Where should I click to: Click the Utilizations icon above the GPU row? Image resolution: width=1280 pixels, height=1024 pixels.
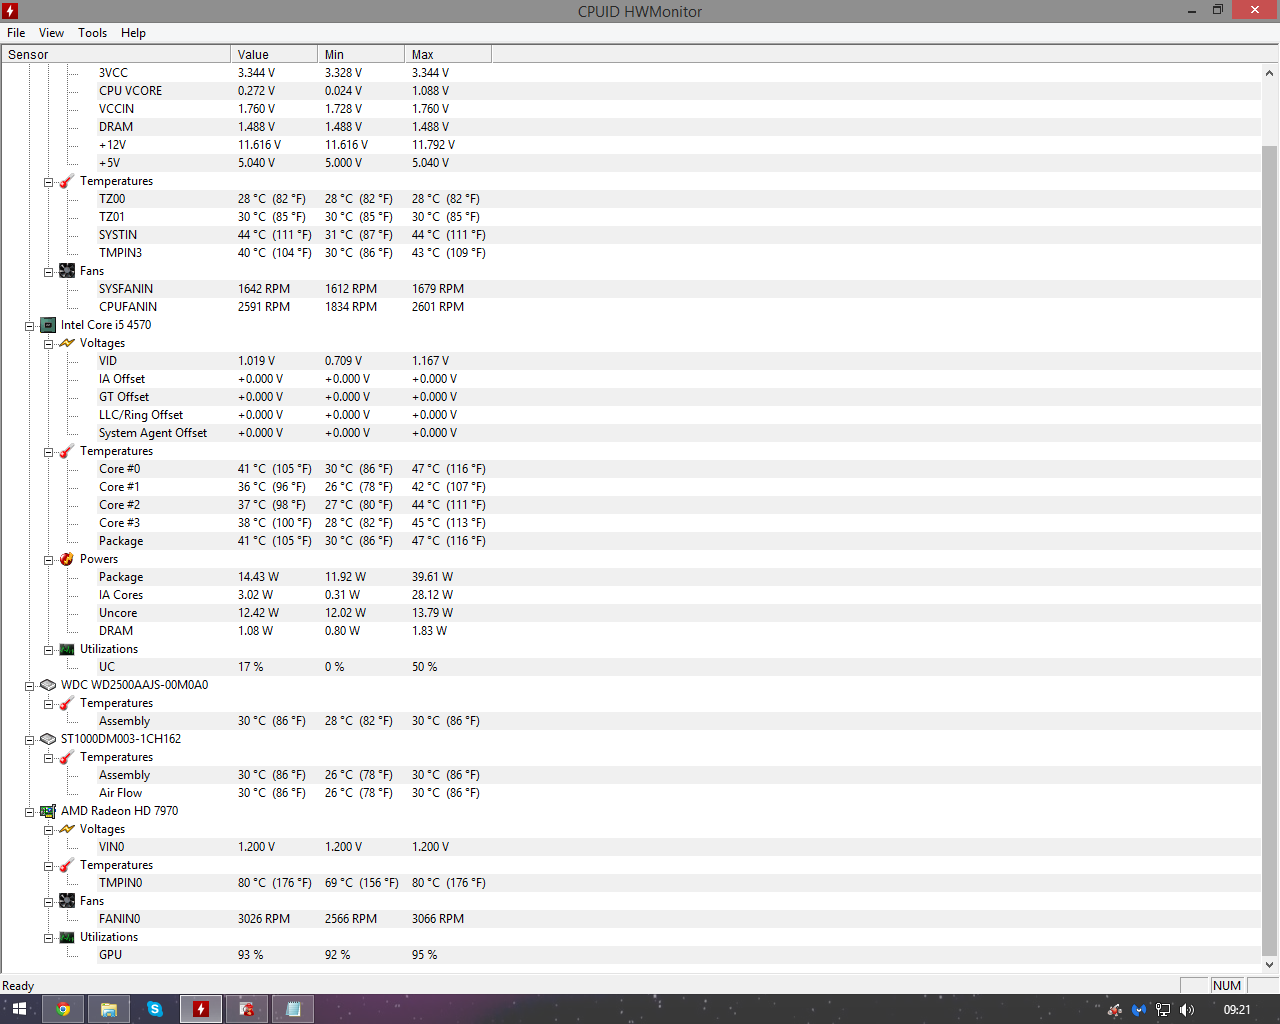coord(67,937)
